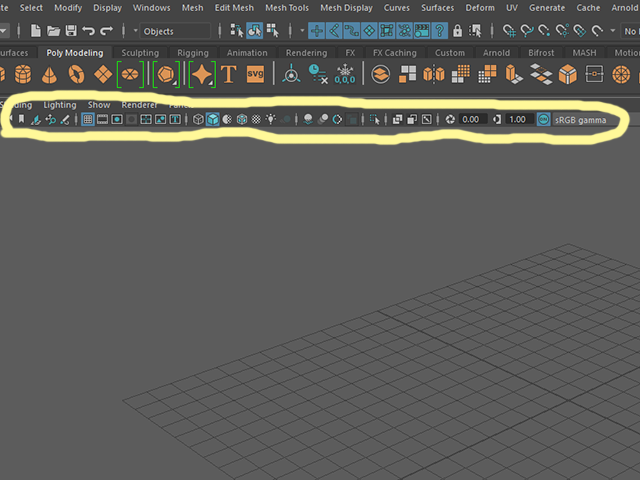Enable snap to curves magnet
Viewport: 640px width, 480px height.
(x=527, y=31)
